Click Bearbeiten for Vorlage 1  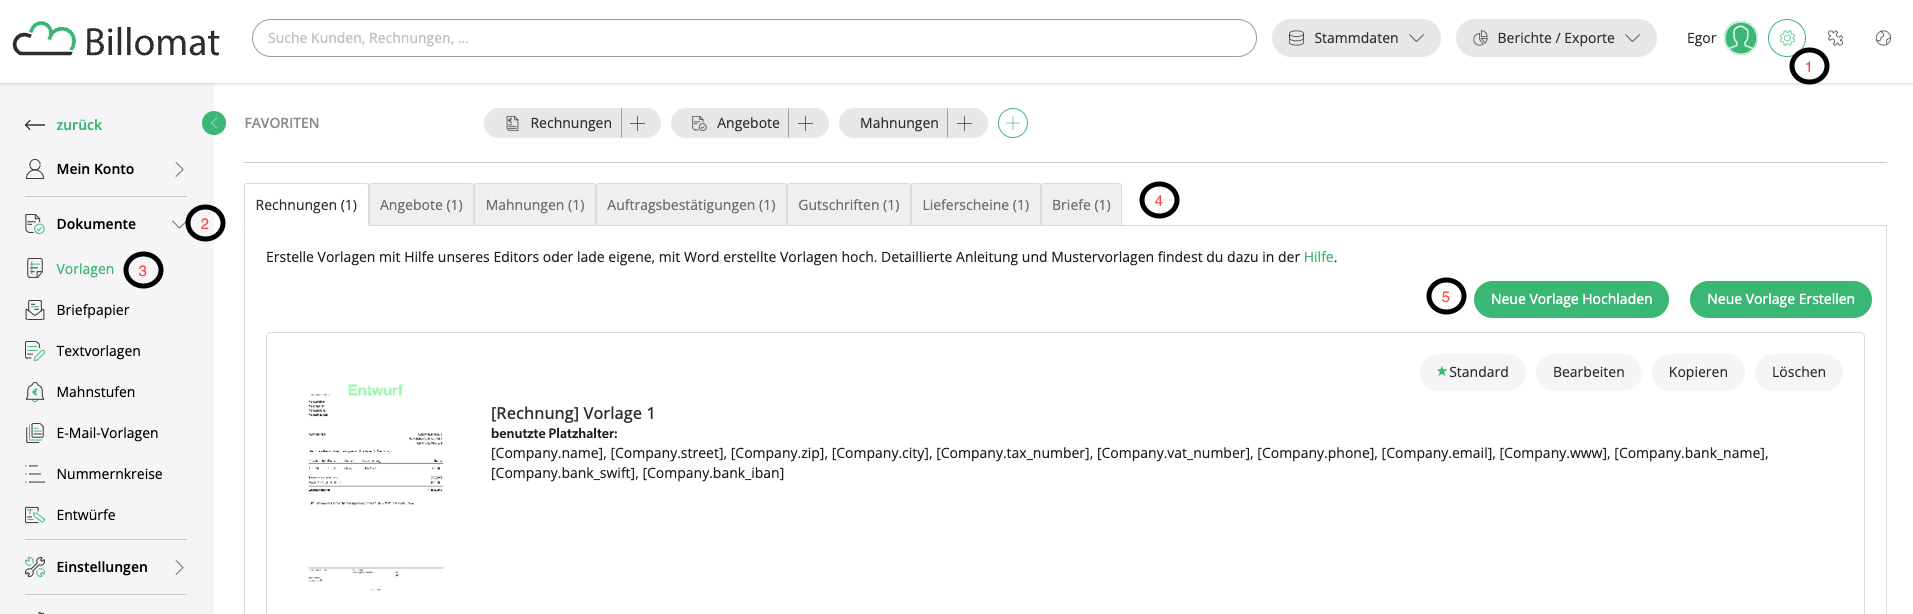[x=1588, y=372]
